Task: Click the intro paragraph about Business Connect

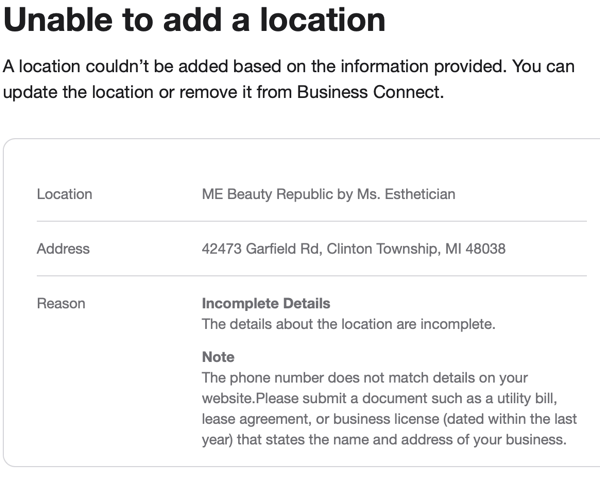Action: tap(289, 79)
